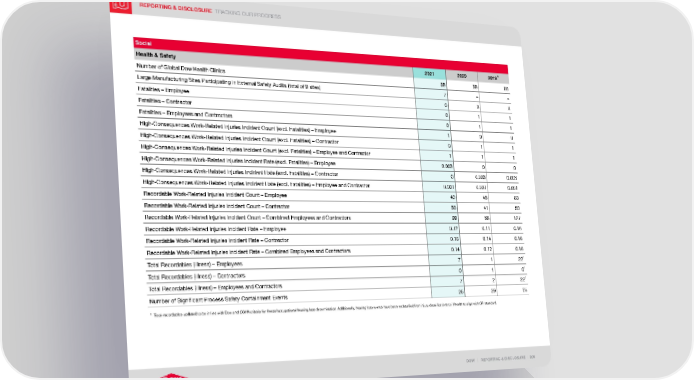Select the 2020 column header
The image size is (694, 380).
(462, 77)
